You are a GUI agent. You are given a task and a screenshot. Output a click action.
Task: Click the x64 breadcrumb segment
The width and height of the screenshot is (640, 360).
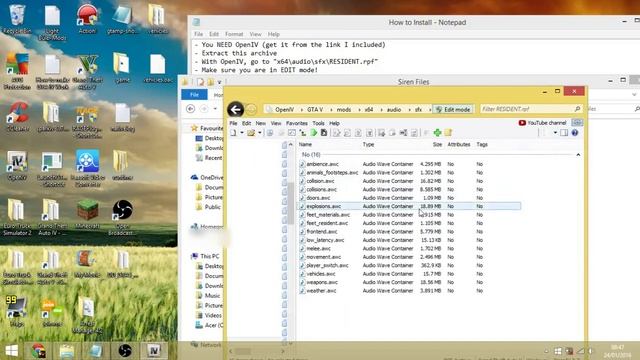tap(369, 109)
